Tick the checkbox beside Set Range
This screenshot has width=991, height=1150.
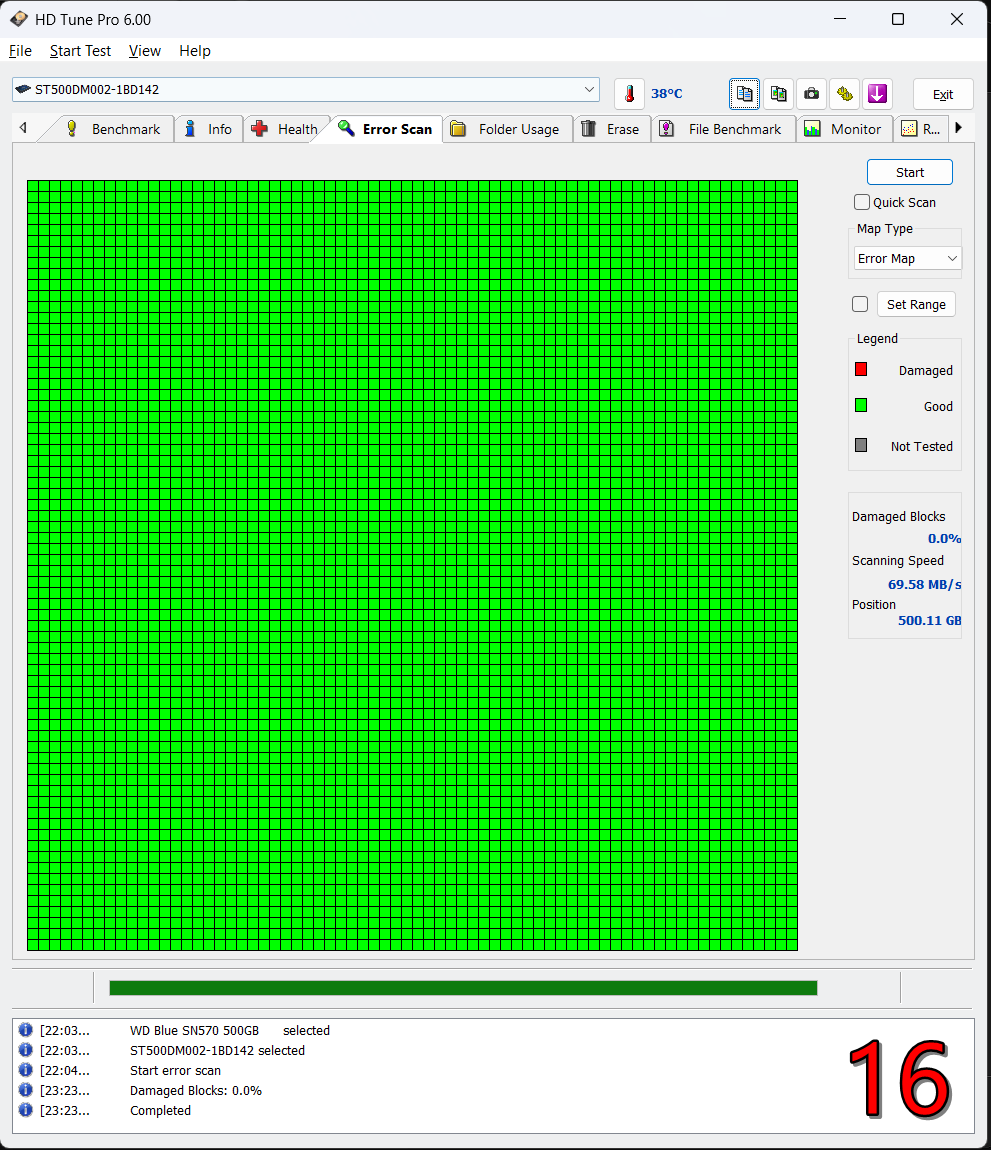click(x=860, y=304)
